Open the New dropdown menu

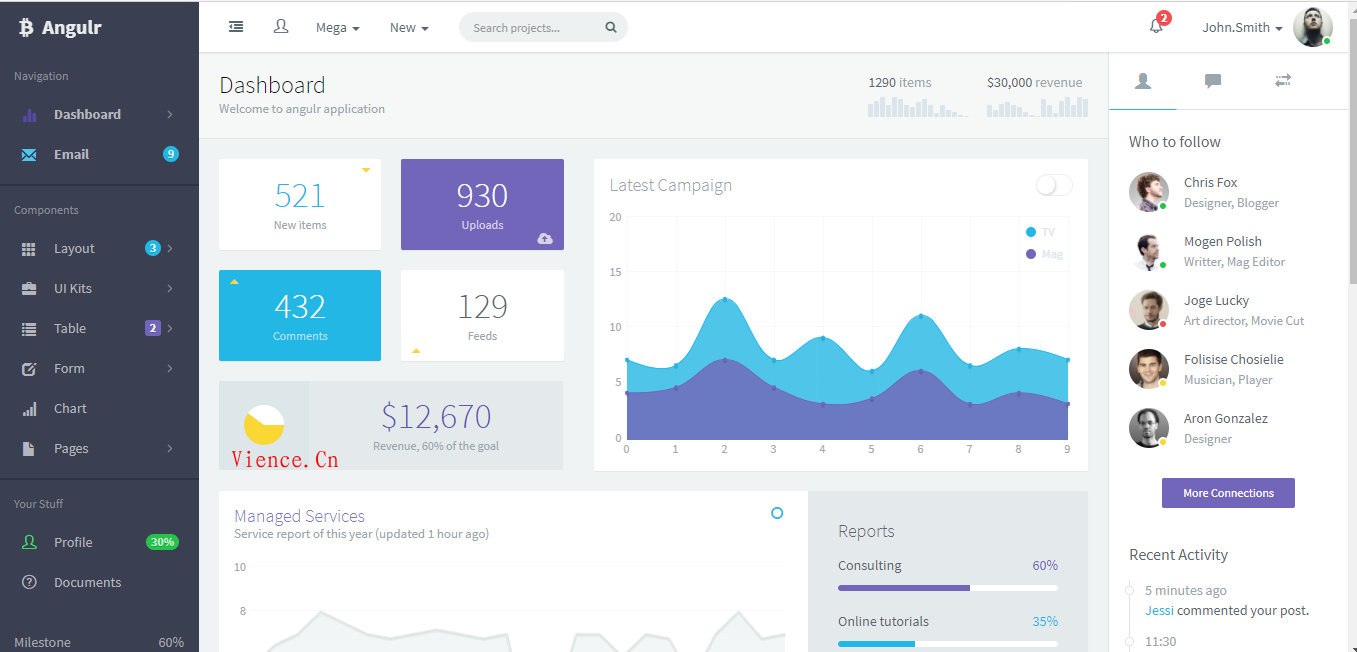click(409, 28)
